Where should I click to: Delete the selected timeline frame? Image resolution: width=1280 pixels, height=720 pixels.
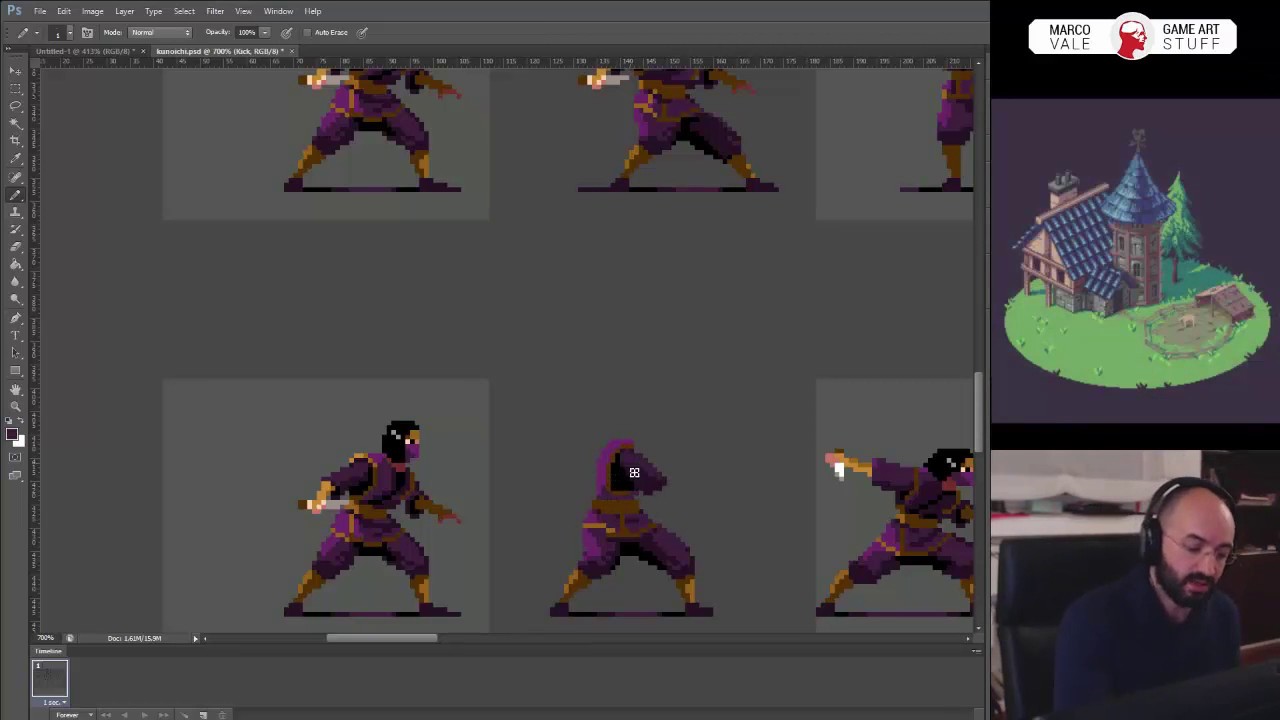tap(222, 715)
